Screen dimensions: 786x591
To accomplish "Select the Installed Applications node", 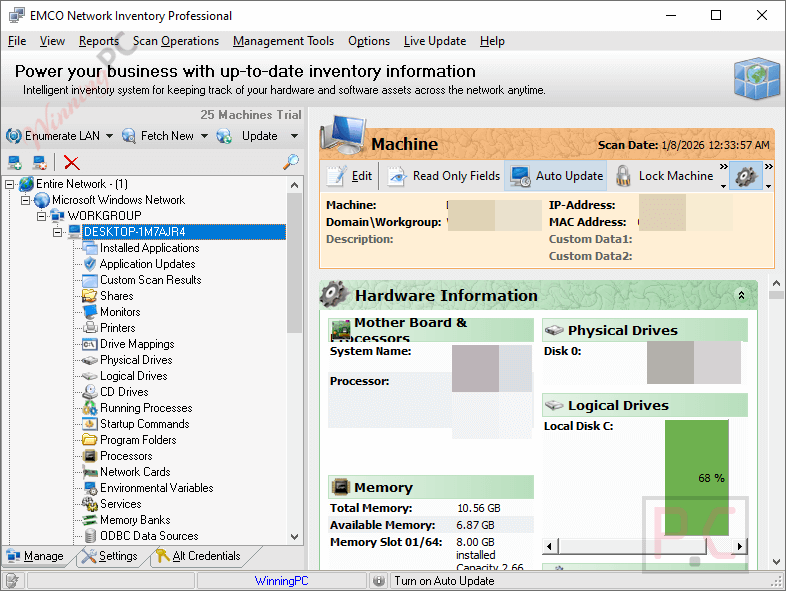I will (x=149, y=248).
